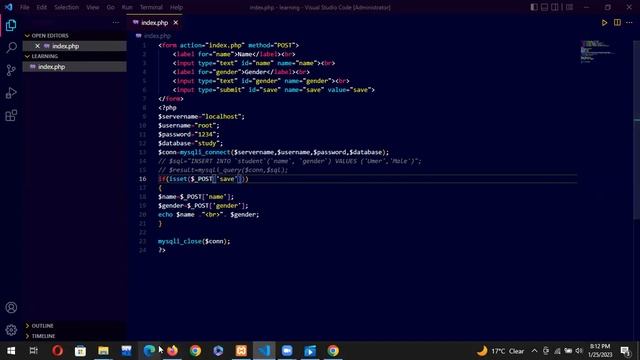Collapse the Open Editors section

(x=27, y=36)
